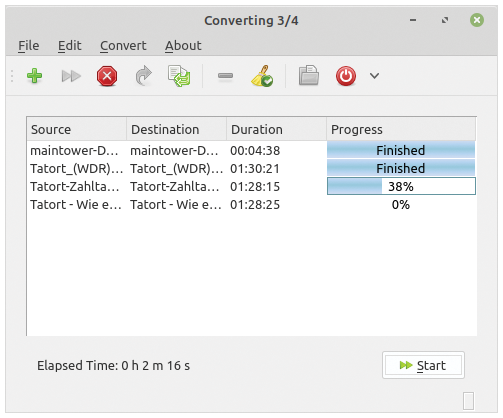Viewport: 503px width, 418px height.
Task: Expand the toolbar overflow chevron
Action: [374, 76]
